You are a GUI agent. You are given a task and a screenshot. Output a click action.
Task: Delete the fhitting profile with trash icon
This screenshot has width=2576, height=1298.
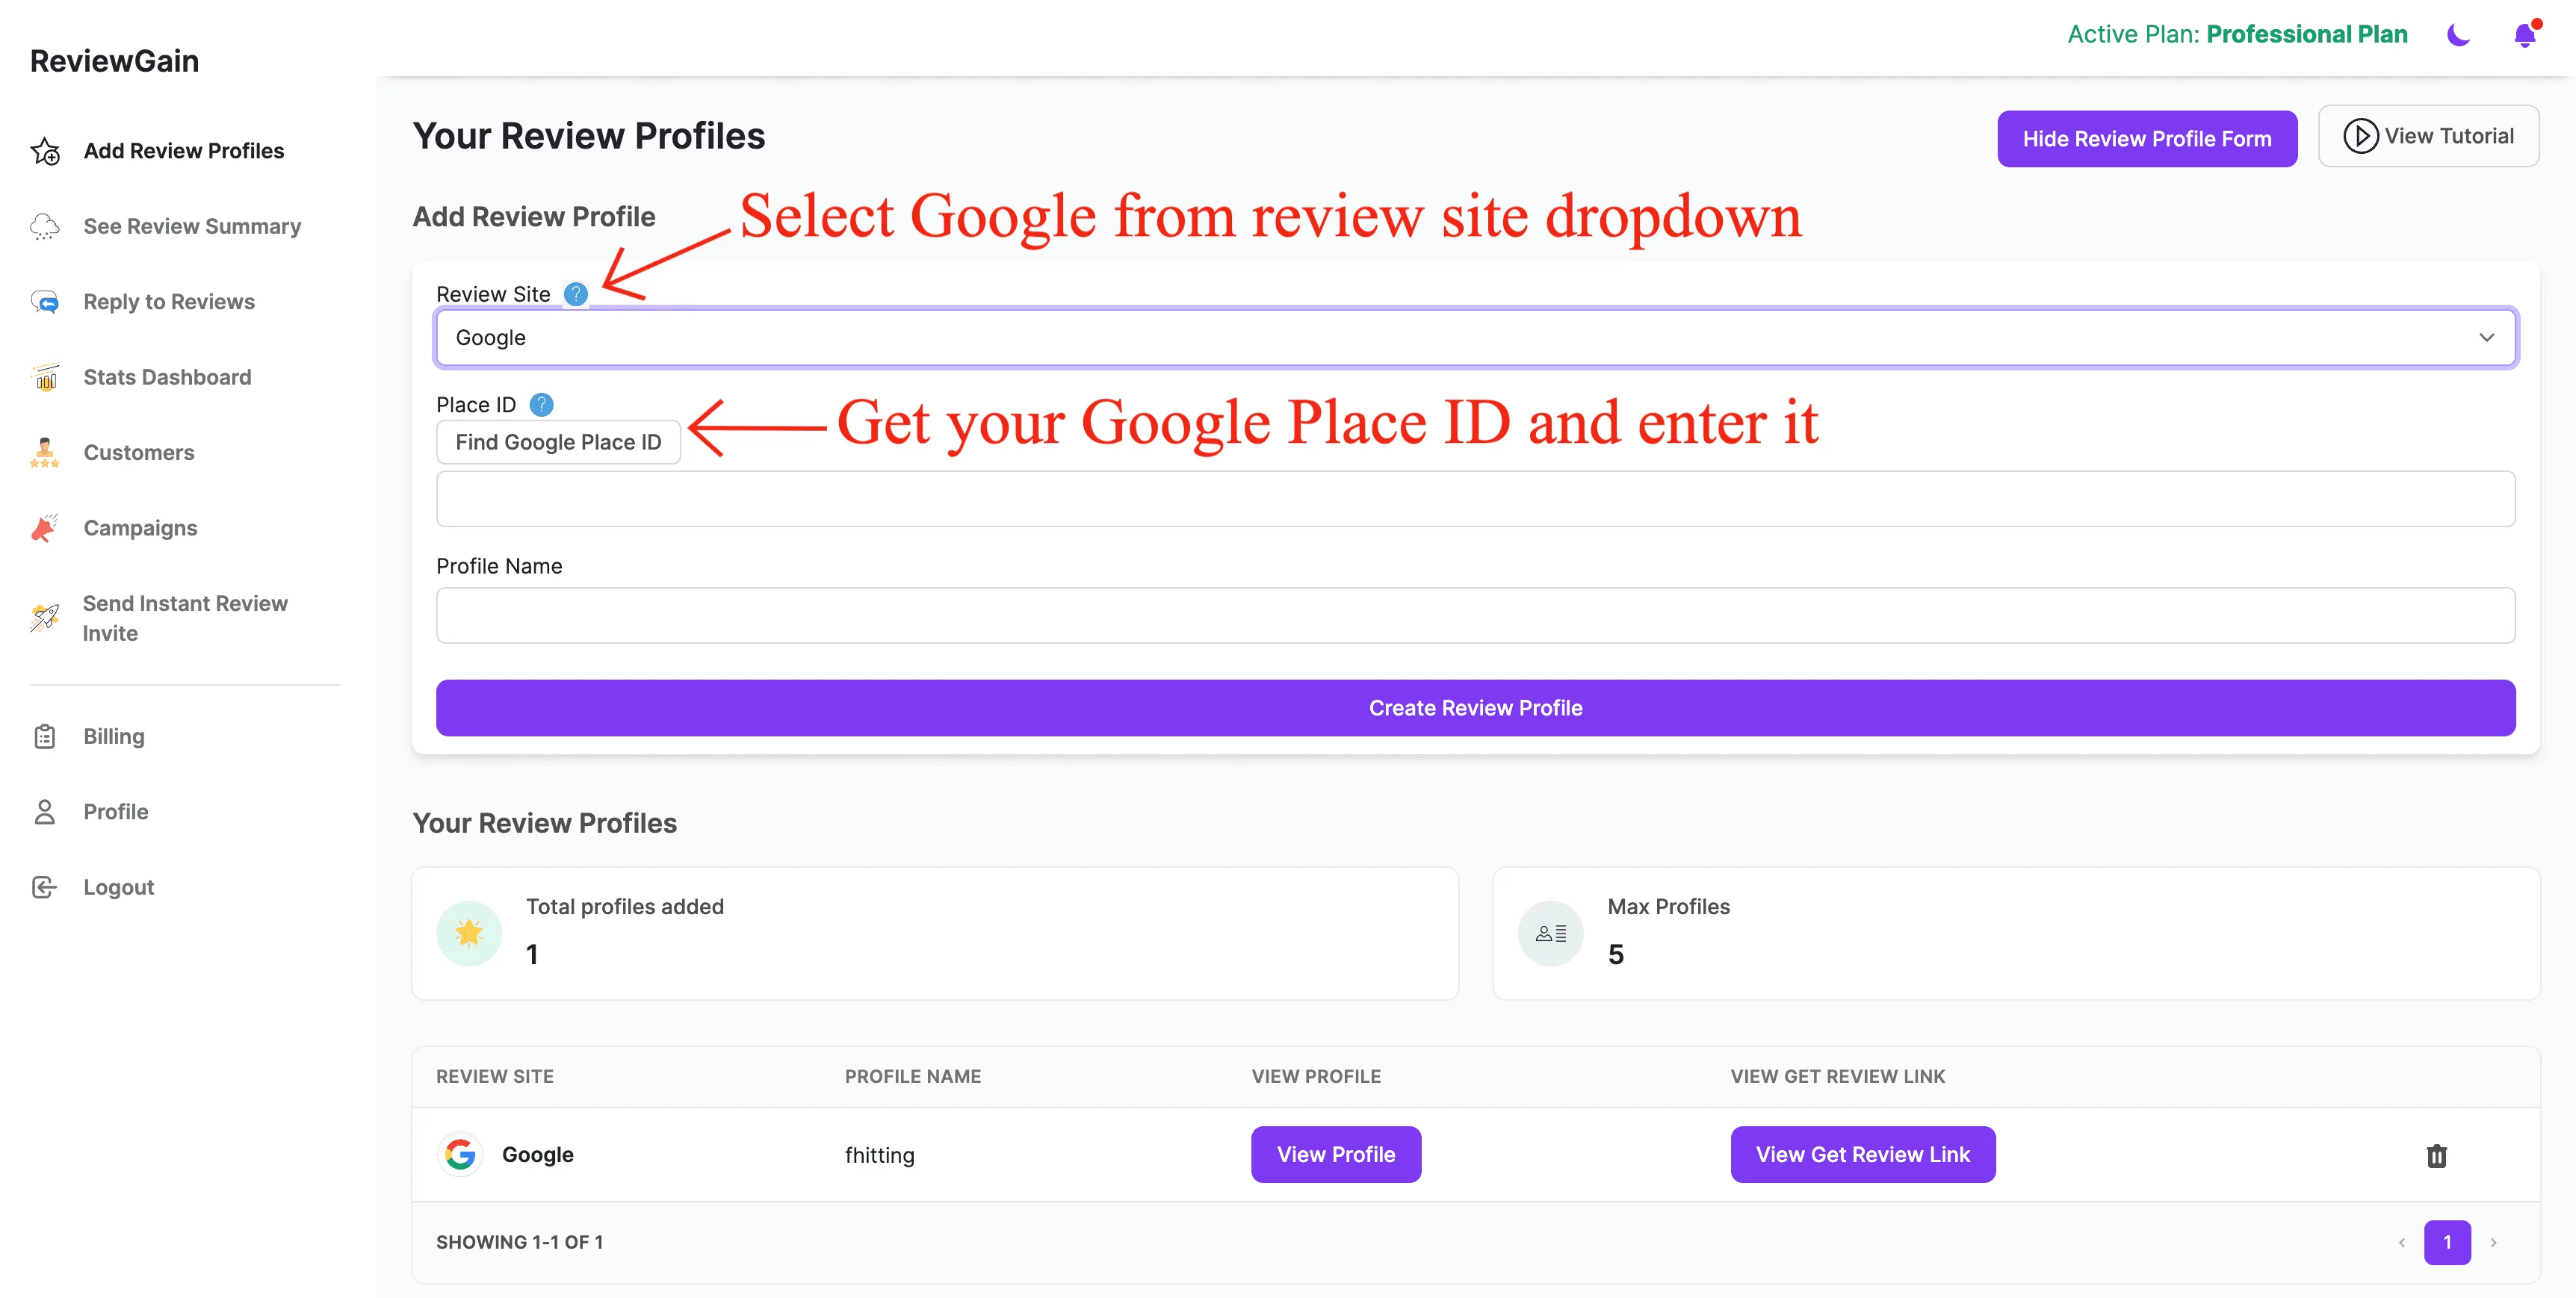tap(2437, 1157)
